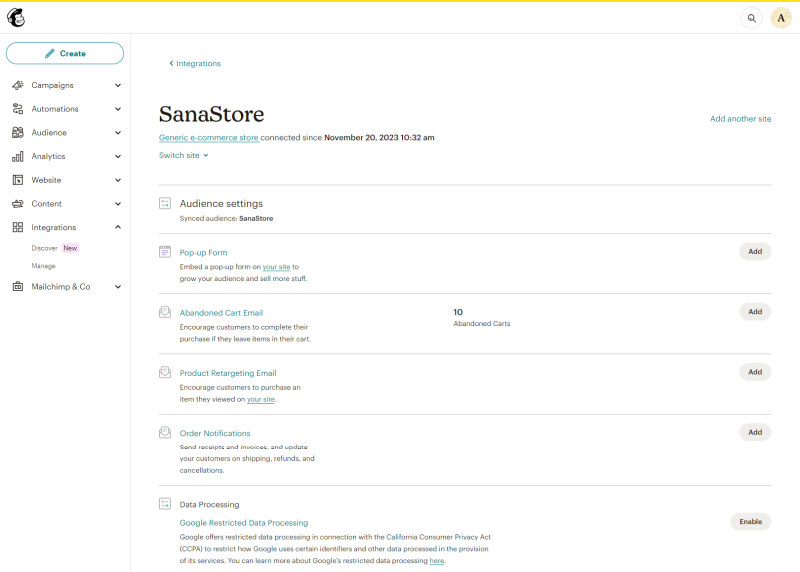Open the Abandoned Cart Email title link
800x572 pixels.
pyautogui.click(x=221, y=313)
